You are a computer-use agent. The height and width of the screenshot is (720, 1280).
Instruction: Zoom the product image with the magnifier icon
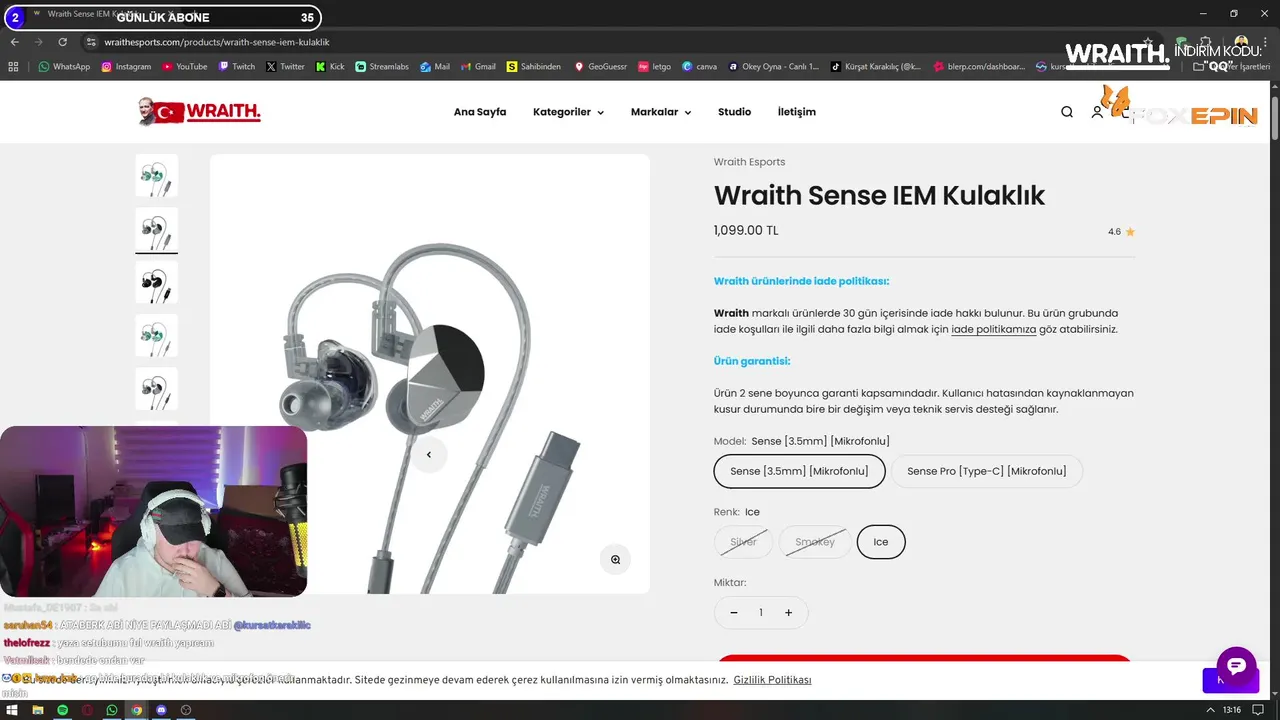tap(615, 560)
